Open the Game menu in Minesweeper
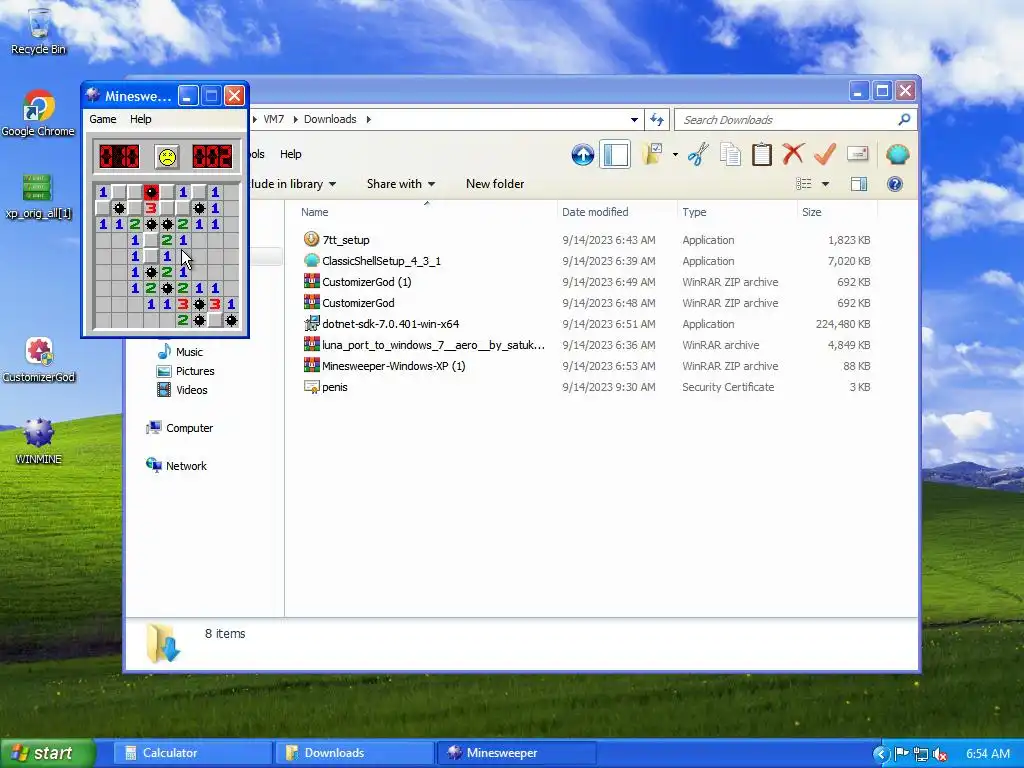Viewport: 1024px width, 768px height. coord(103,119)
